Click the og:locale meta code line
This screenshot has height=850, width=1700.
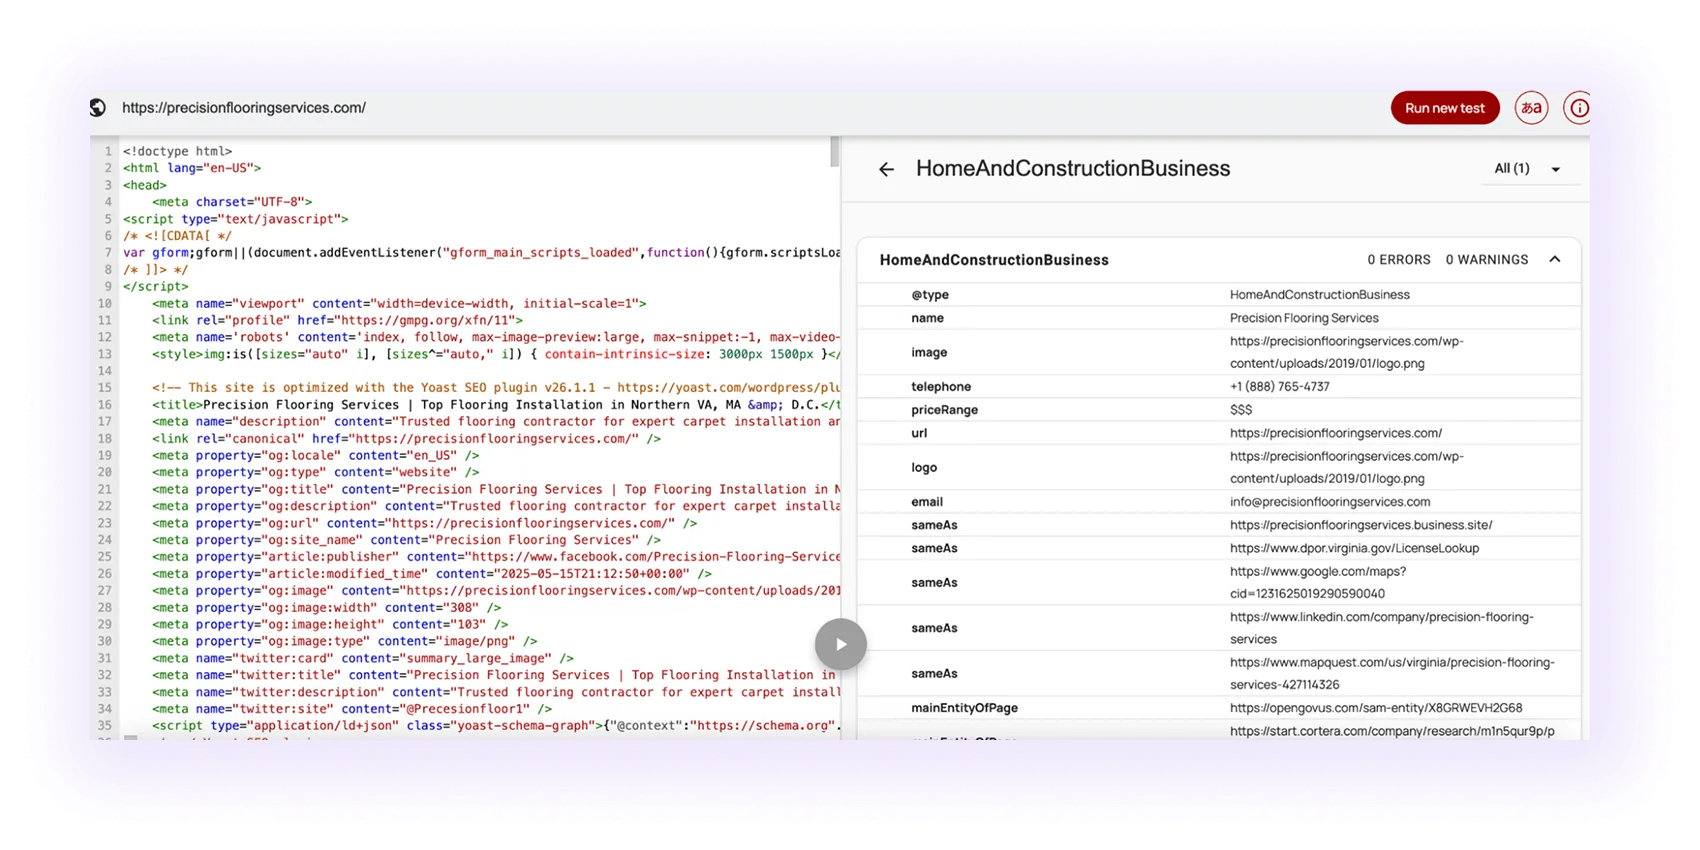click(x=315, y=456)
